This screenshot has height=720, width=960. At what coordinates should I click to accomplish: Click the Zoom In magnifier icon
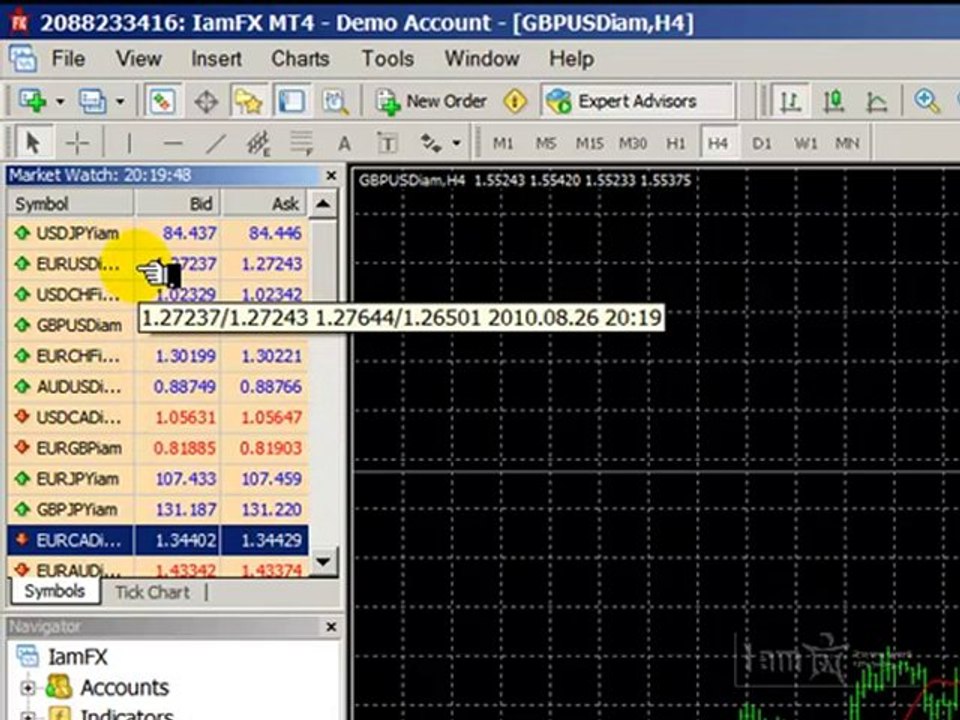927,101
